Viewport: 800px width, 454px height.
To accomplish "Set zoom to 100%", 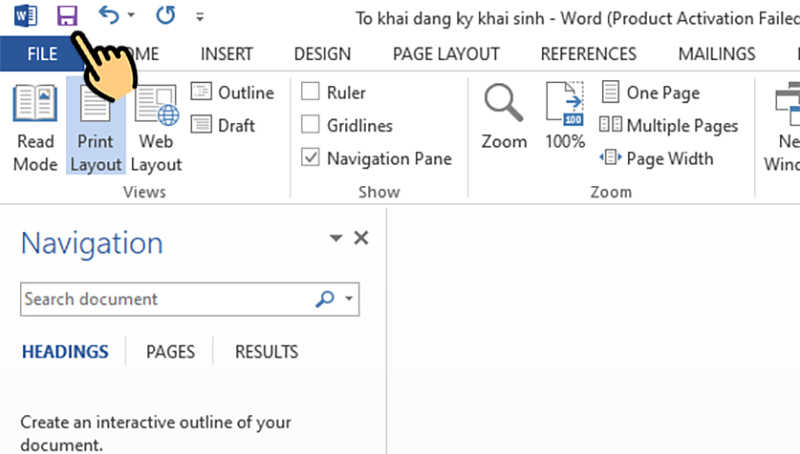I will coord(565,116).
